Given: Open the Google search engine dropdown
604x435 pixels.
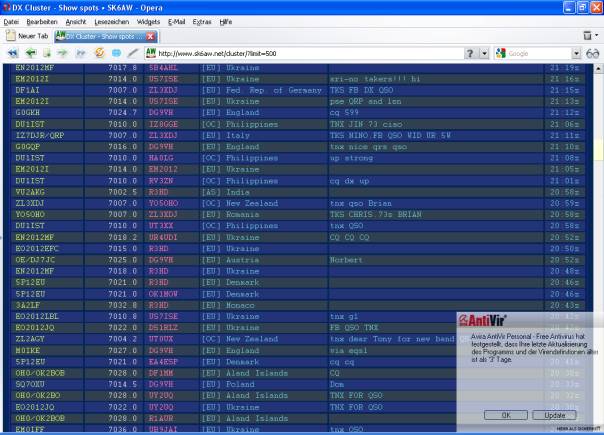Looking at the screenshot, I should (x=576, y=54).
